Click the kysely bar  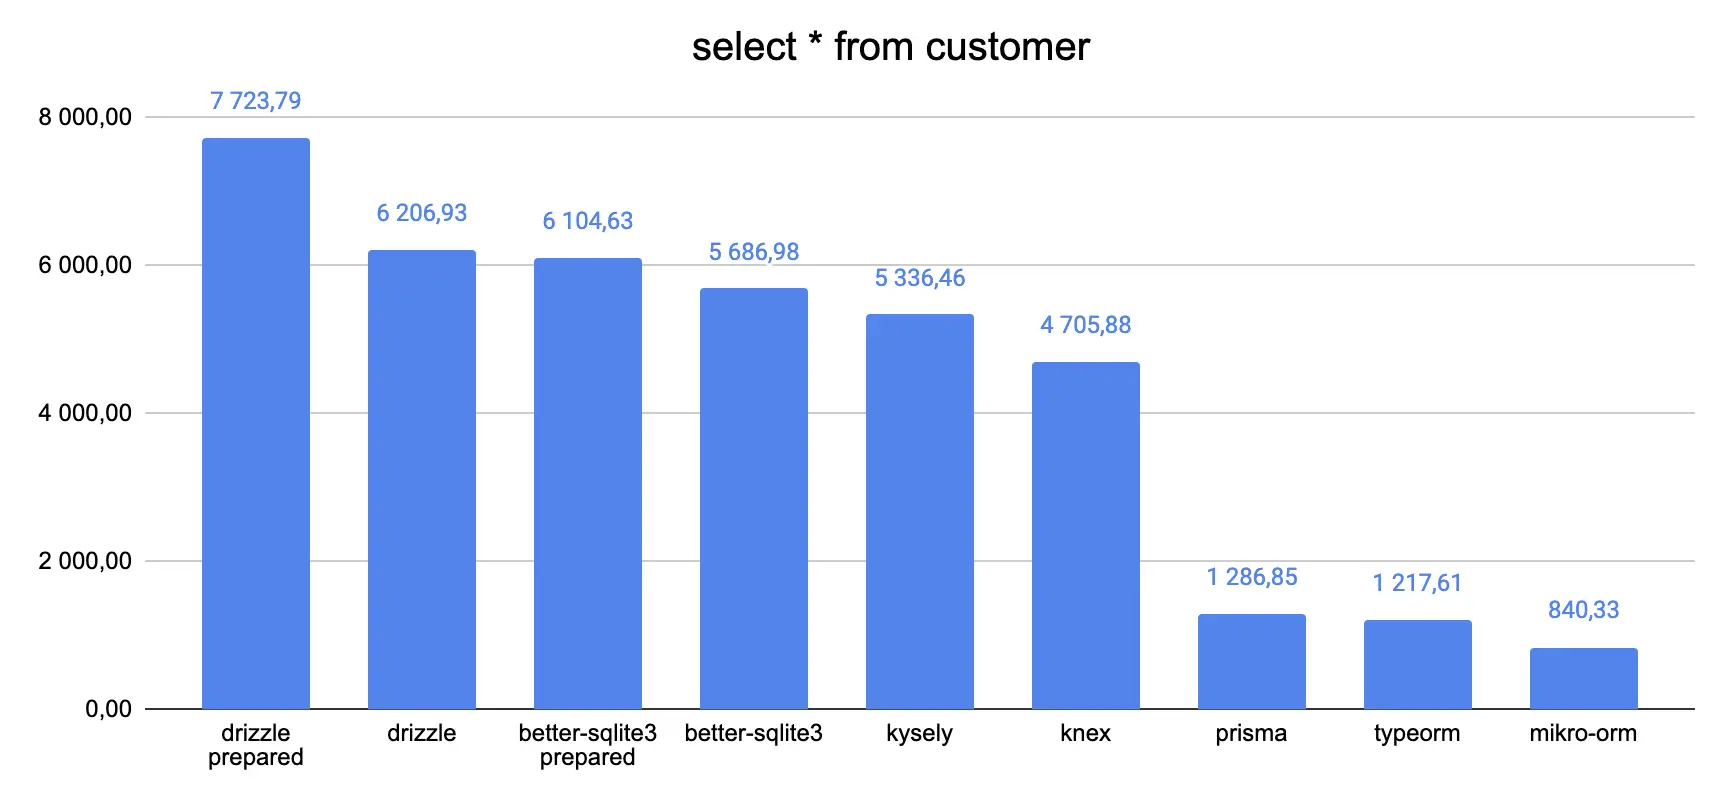tap(920, 511)
